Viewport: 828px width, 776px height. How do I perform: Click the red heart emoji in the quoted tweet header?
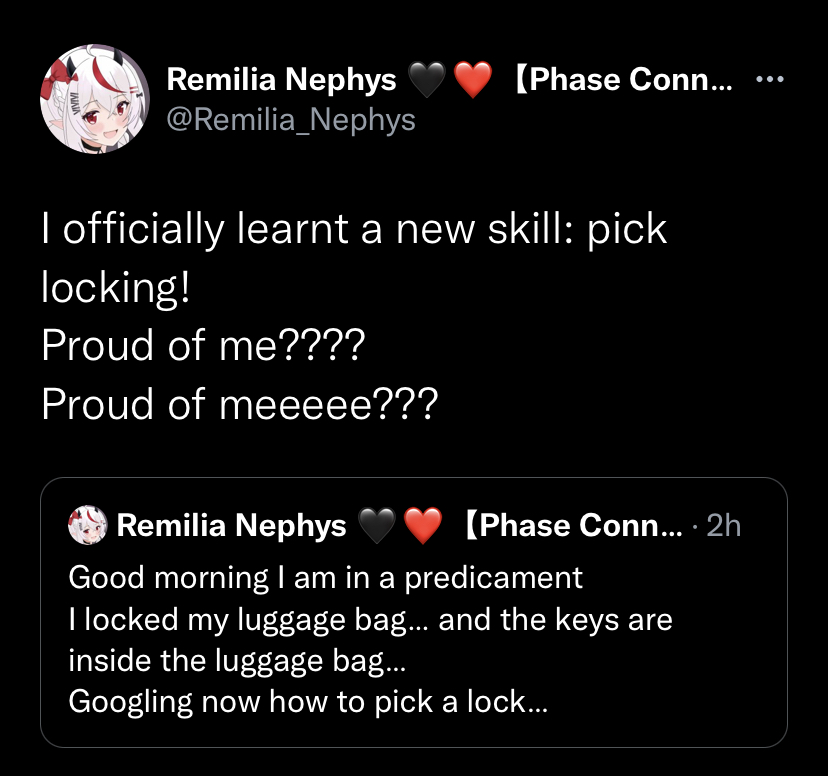pos(423,525)
